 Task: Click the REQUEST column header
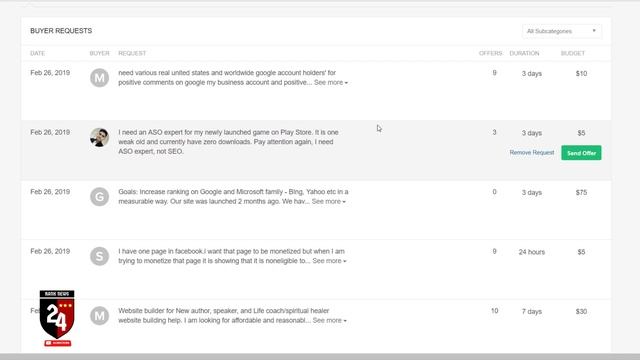132,53
